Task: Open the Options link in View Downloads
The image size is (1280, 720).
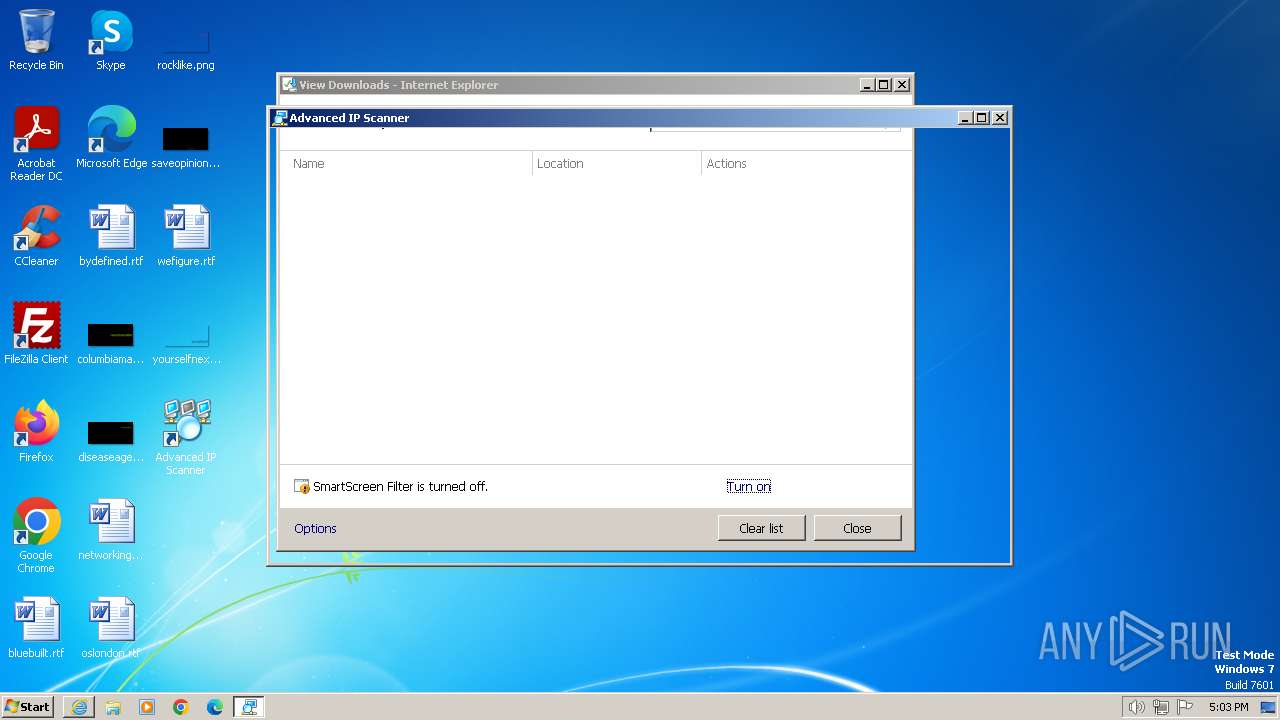Action: 315,528
